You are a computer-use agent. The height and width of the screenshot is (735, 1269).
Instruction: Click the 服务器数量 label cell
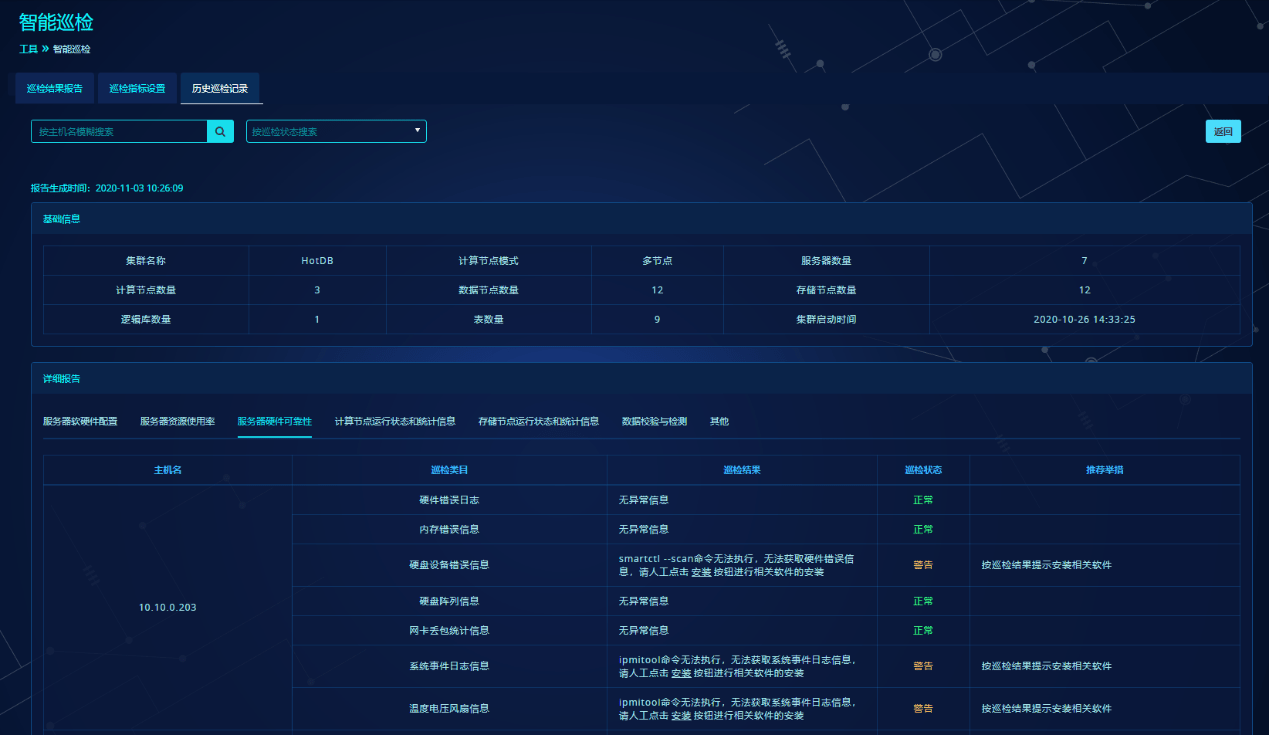(826, 261)
